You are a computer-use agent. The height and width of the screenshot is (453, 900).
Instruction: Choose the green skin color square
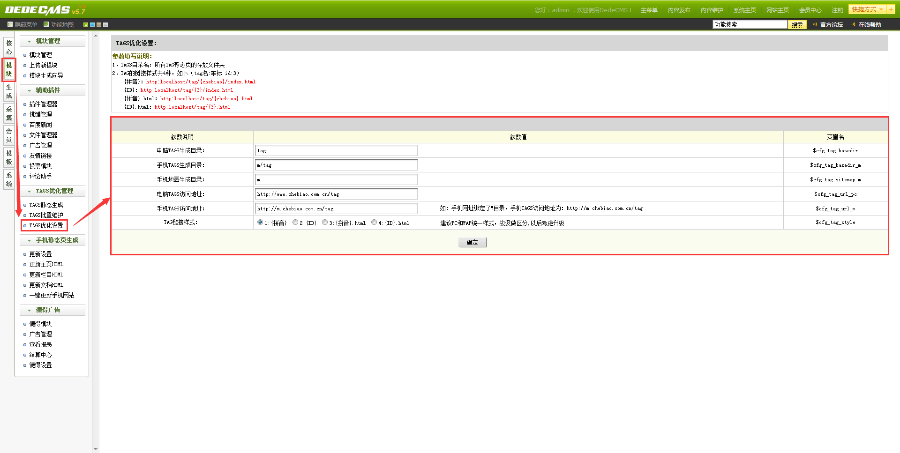(86, 25)
